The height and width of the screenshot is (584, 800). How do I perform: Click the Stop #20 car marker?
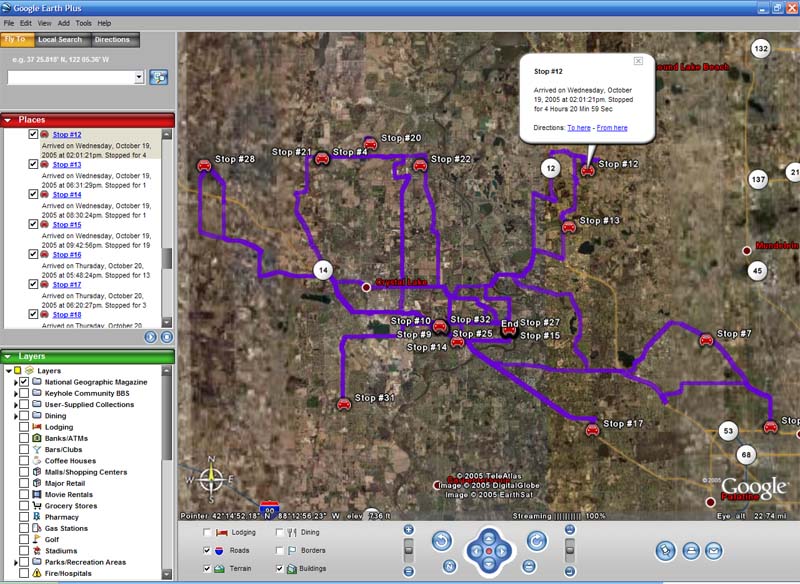pos(371,144)
